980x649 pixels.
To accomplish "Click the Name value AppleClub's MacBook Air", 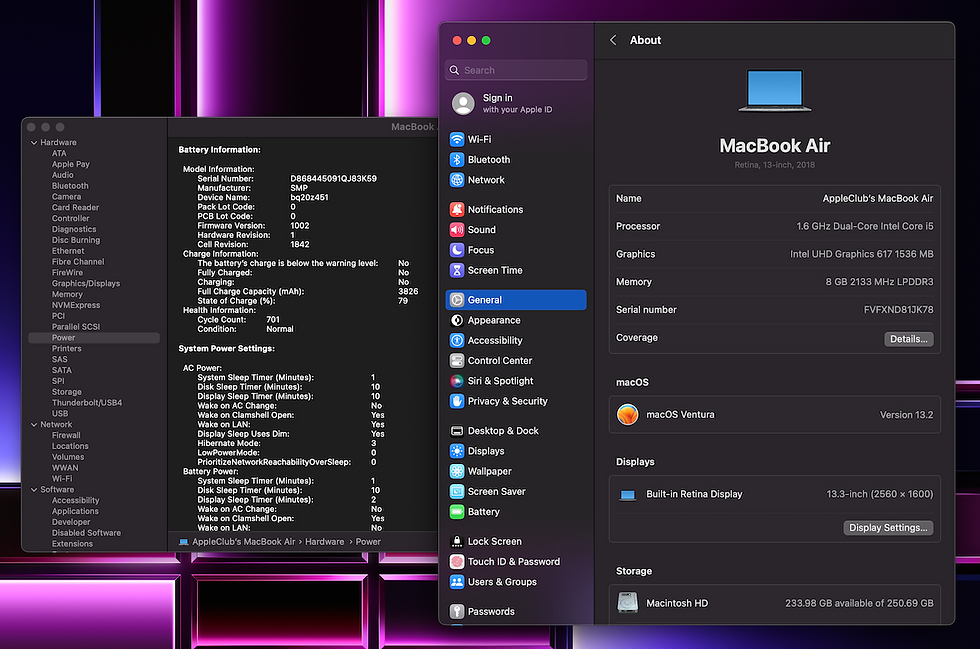I will pos(878,198).
